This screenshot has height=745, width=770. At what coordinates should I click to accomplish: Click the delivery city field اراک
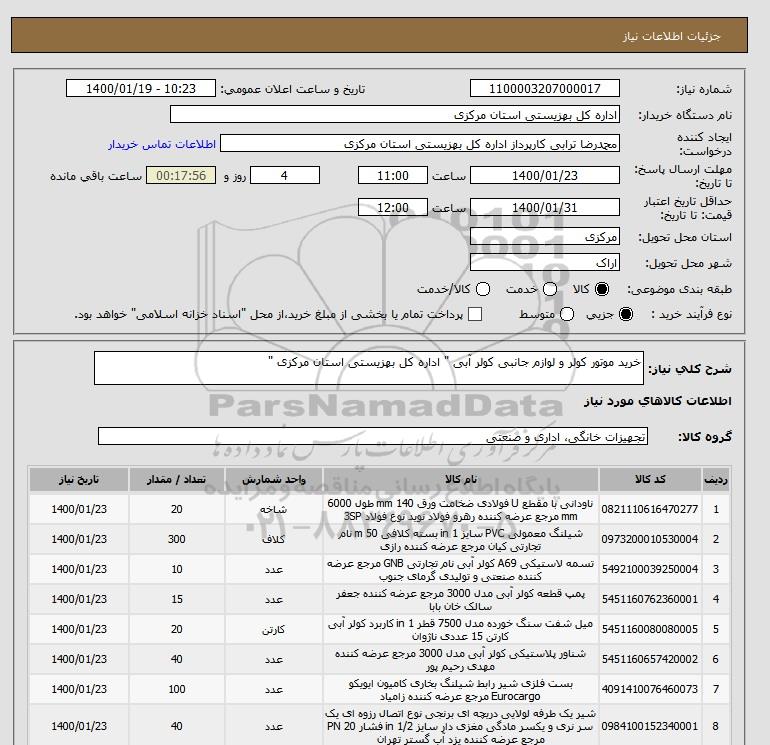[x=545, y=263]
